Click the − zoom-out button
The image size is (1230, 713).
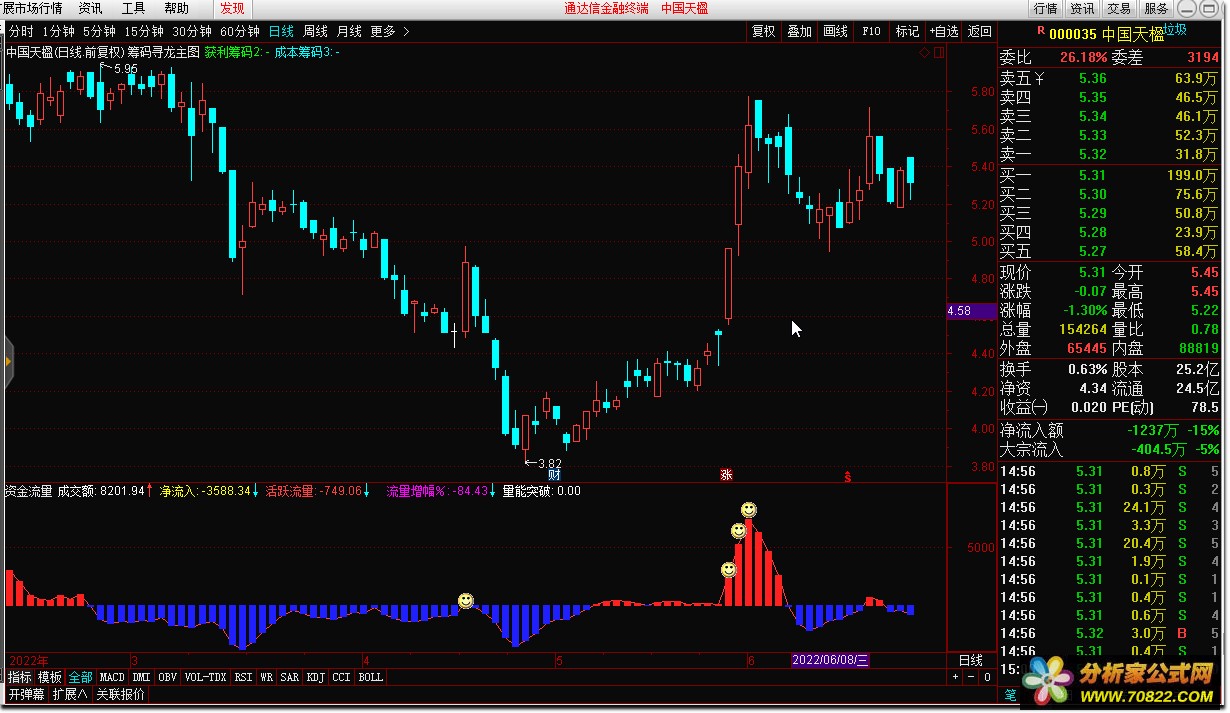coord(972,677)
